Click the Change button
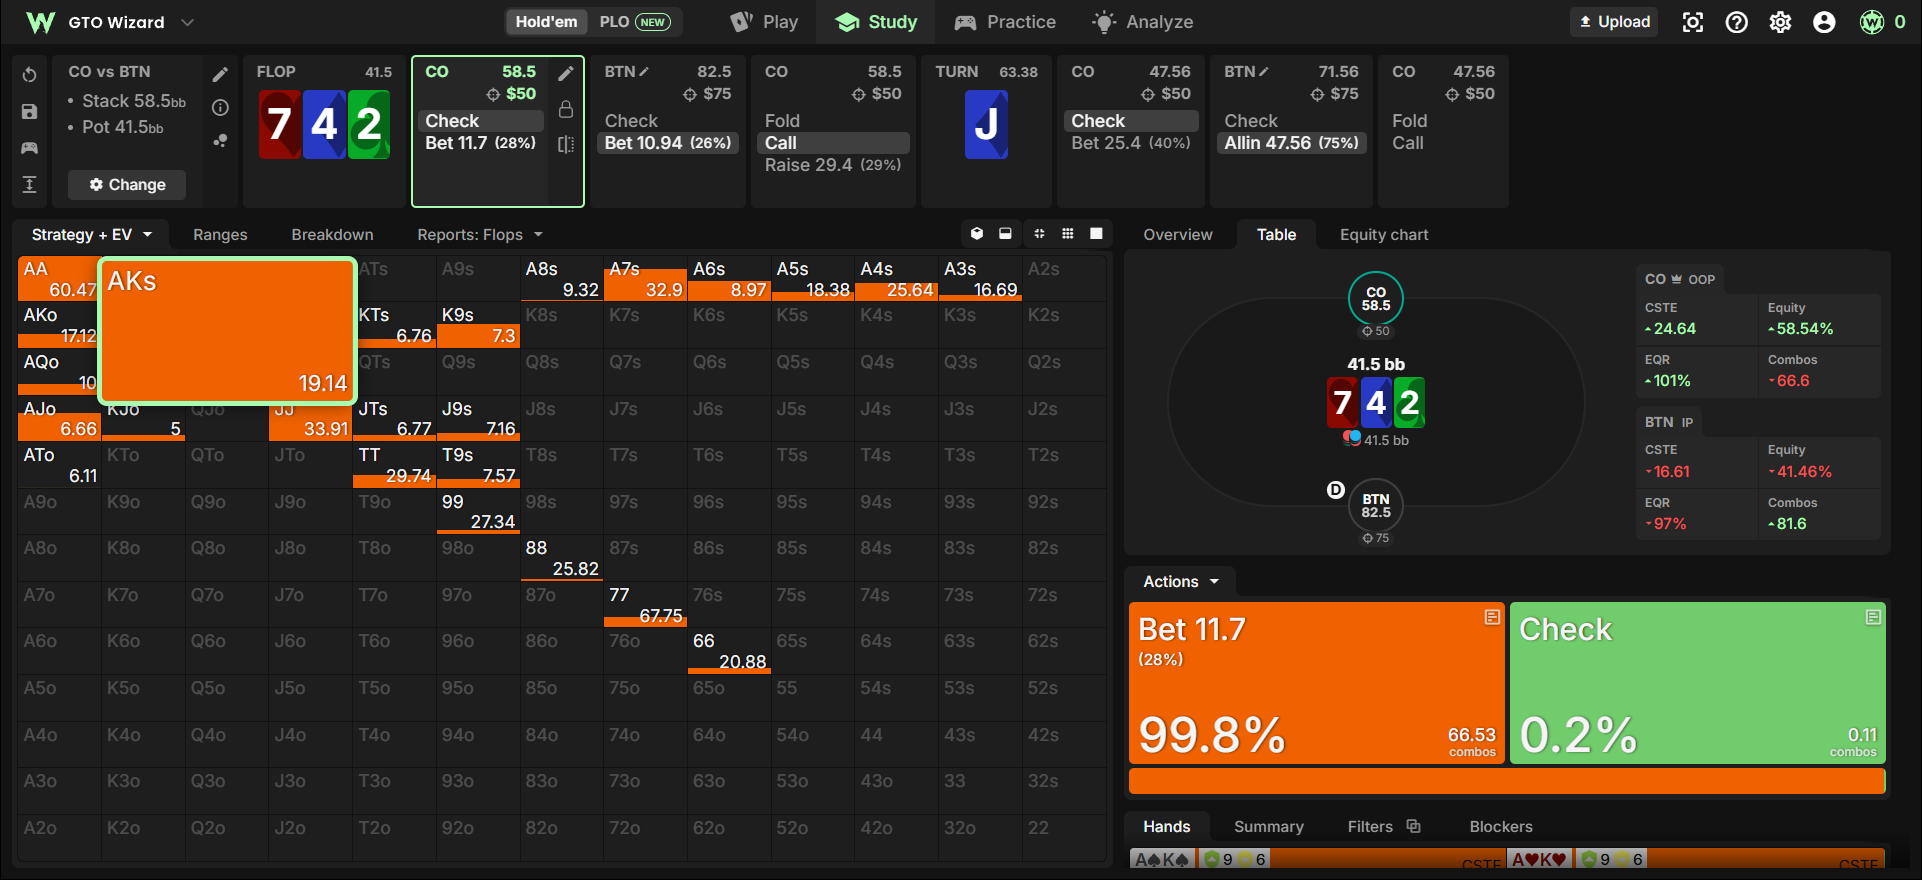This screenshot has height=880, width=1922. tap(127, 184)
